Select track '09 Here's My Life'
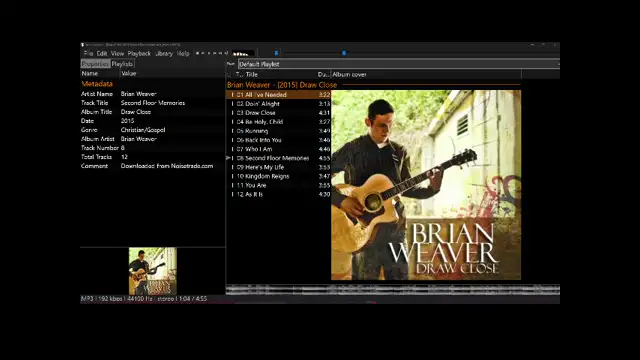640x360 pixels. 278,167
